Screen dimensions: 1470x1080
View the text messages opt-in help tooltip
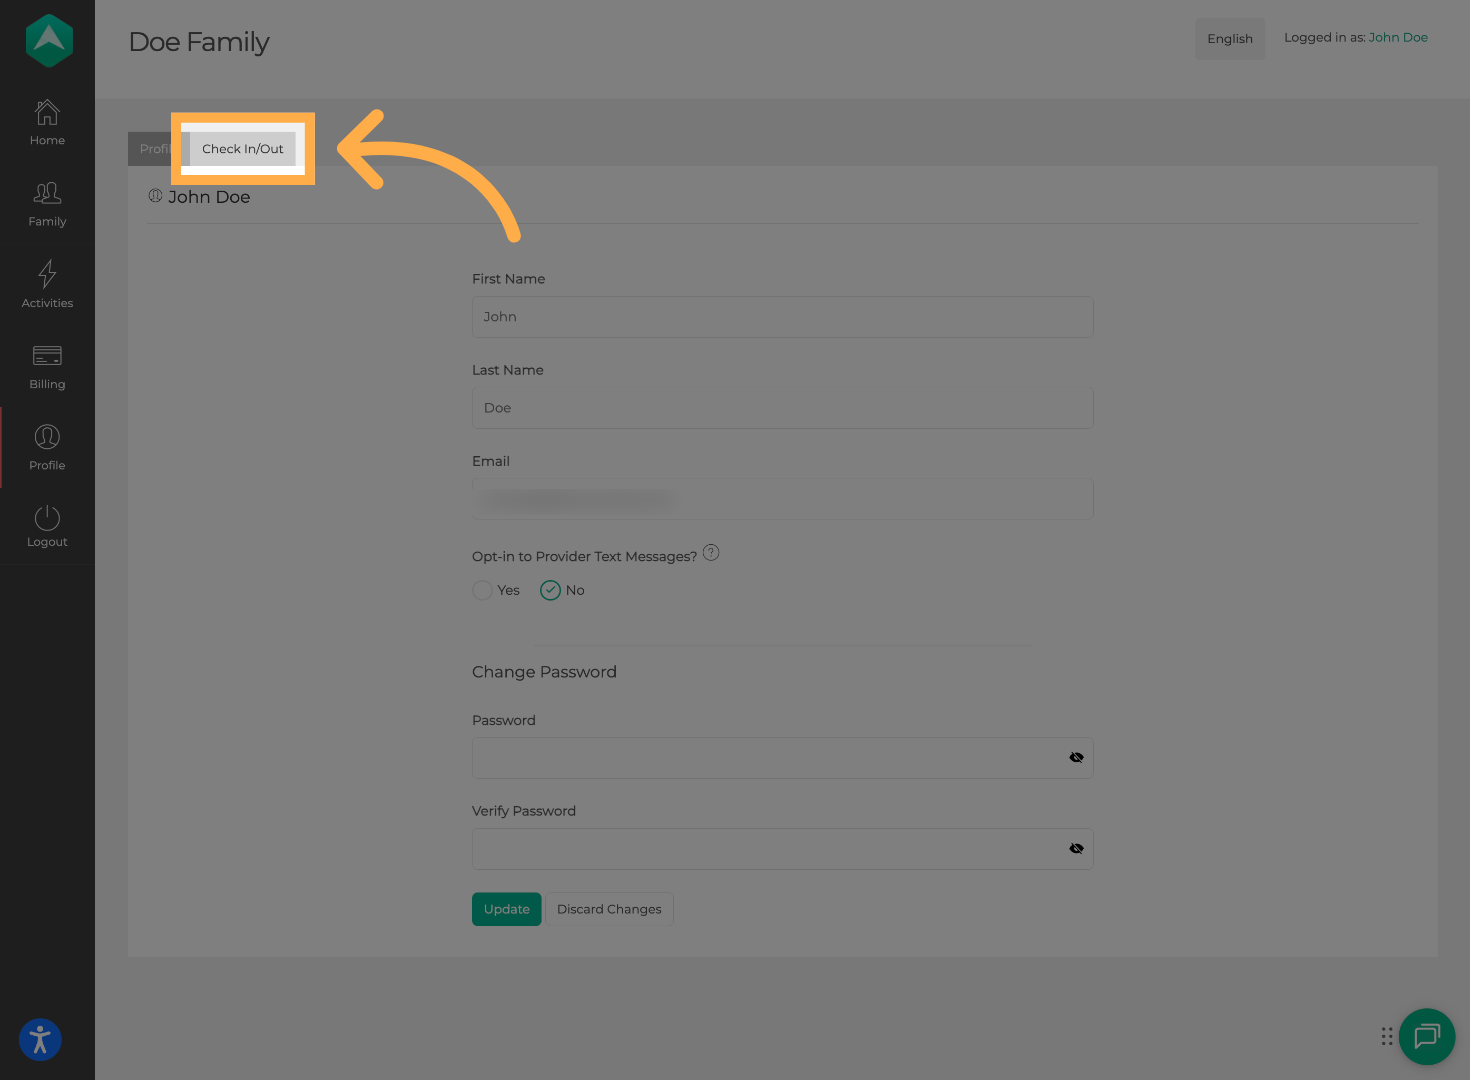coord(711,552)
